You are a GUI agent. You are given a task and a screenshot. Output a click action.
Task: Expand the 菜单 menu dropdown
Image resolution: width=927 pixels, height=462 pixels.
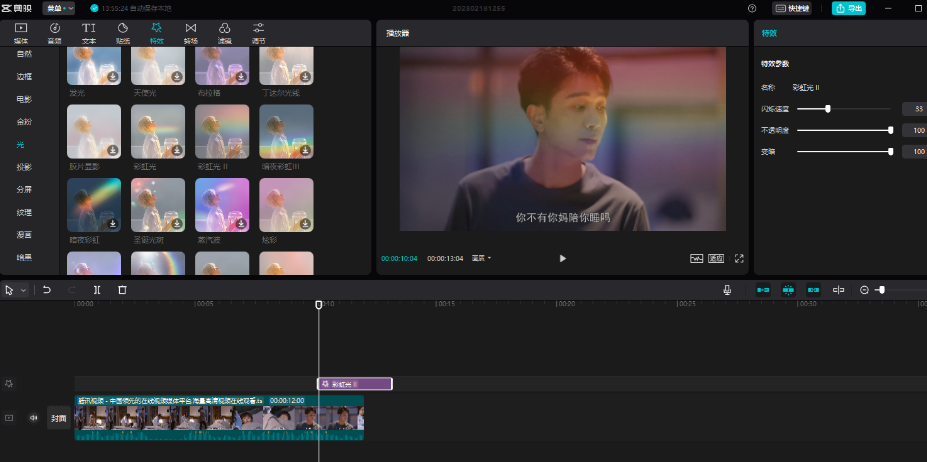tap(59, 8)
